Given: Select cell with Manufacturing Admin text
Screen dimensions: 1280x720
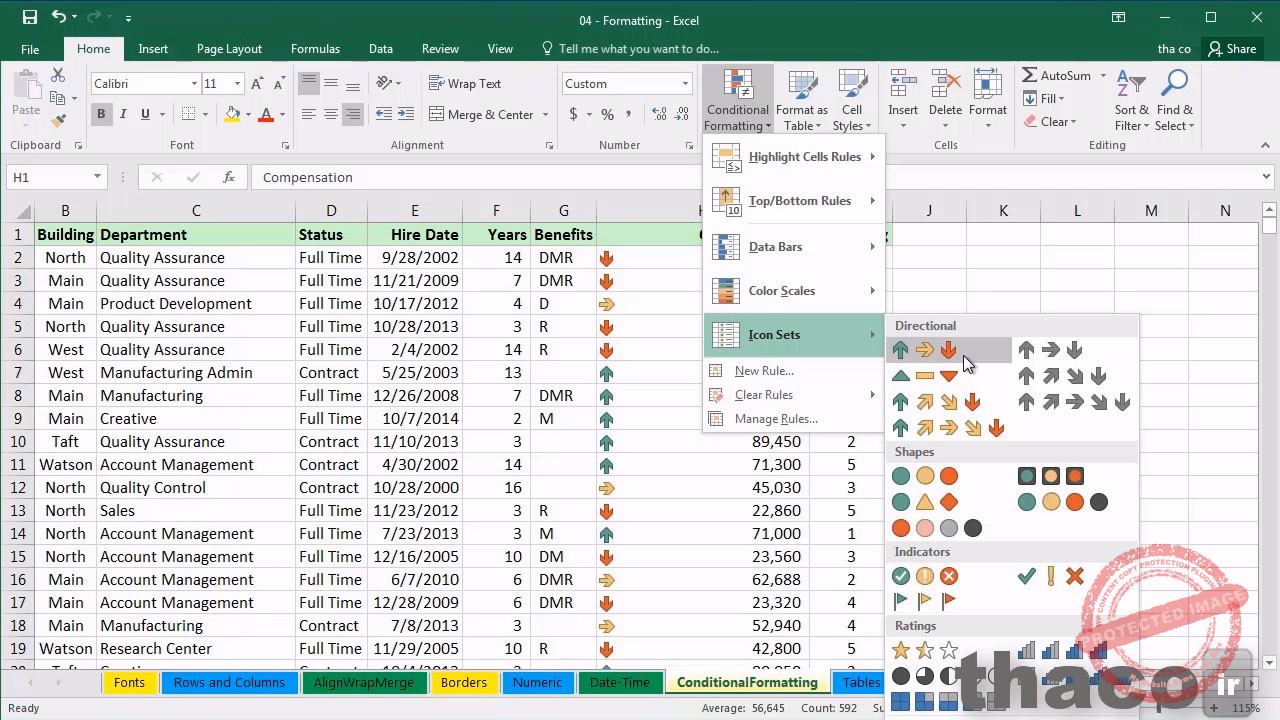Looking at the screenshot, I should point(196,373).
